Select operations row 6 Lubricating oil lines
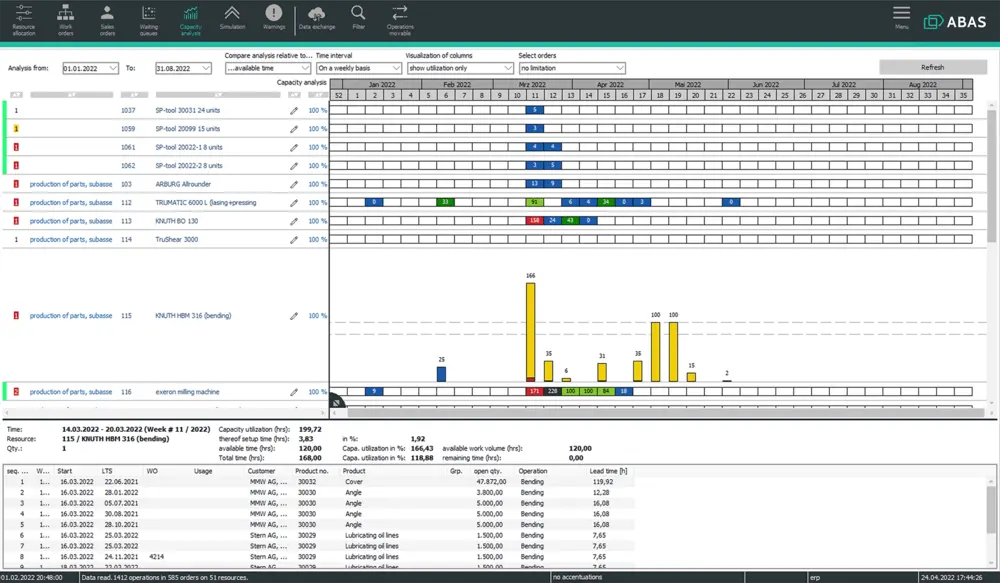1000x583 pixels. (319, 536)
